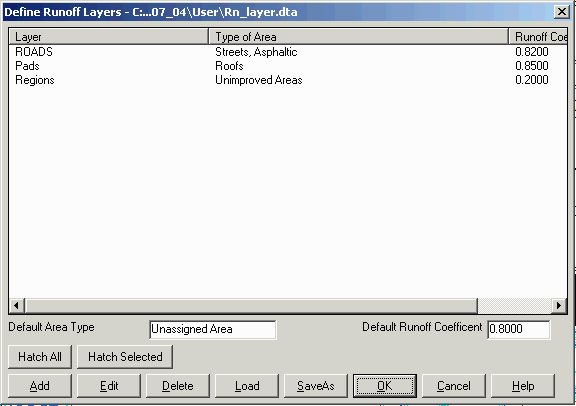This screenshot has width=576, height=406.
Task: Click the Hatch Selected button
Action: pyautogui.click(x=125, y=357)
